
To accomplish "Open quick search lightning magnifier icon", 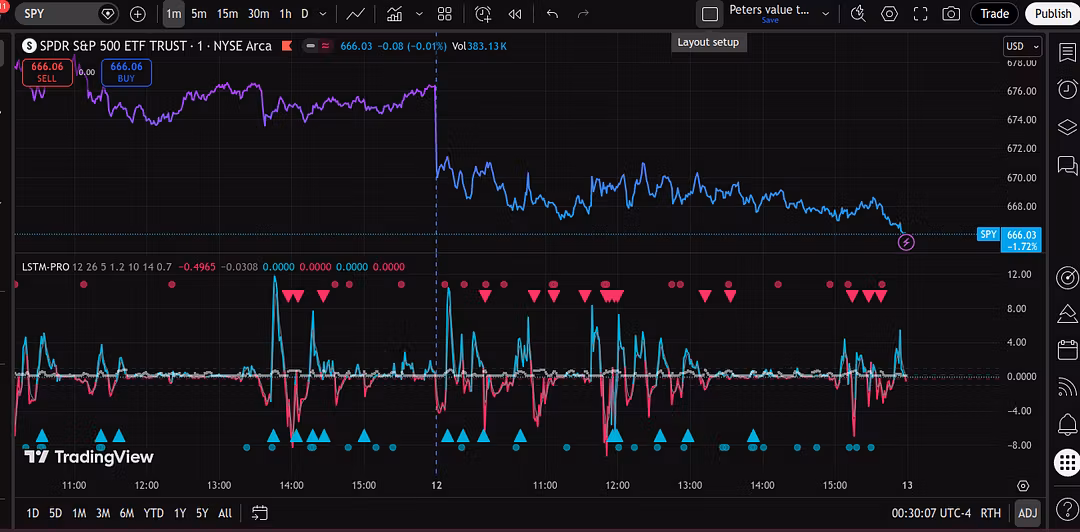I will click(x=858, y=14).
